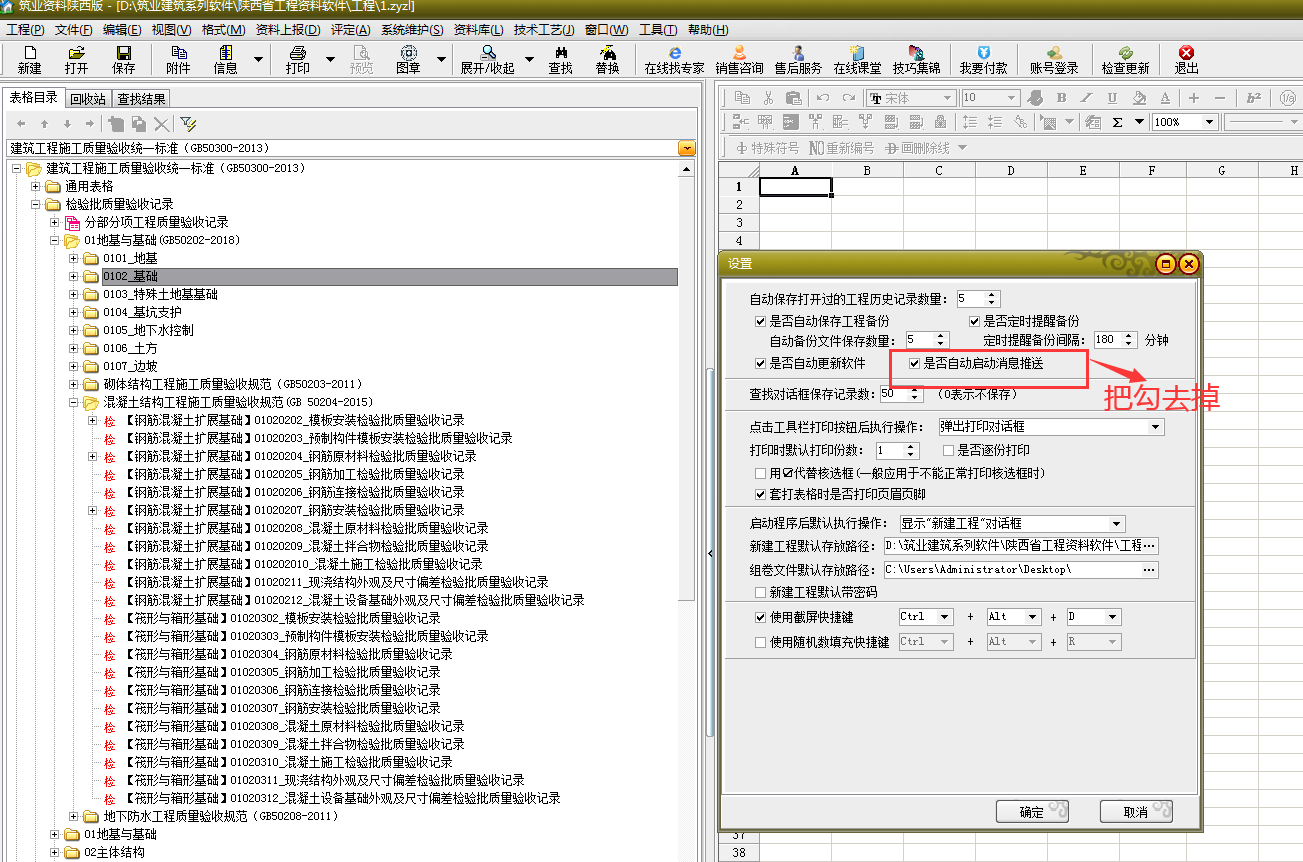Uncheck 是否自动启动消息推送 checkbox
Image resolution: width=1303 pixels, height=862 pixels.
pos(915,364)
